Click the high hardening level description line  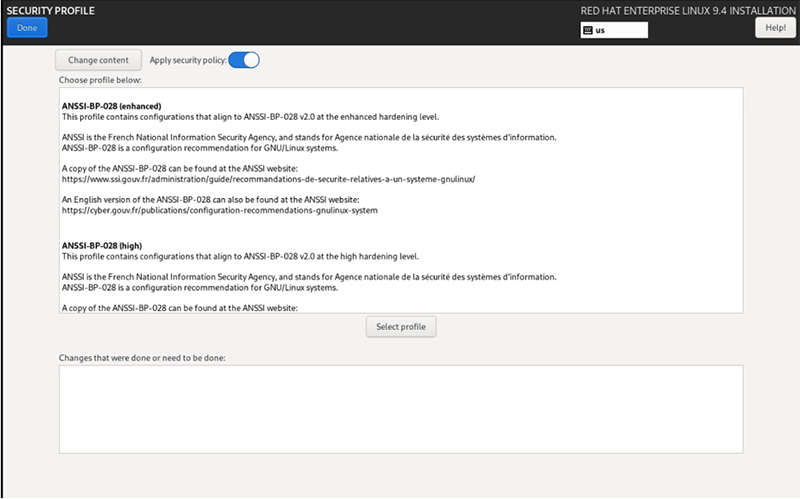[240, 256]
